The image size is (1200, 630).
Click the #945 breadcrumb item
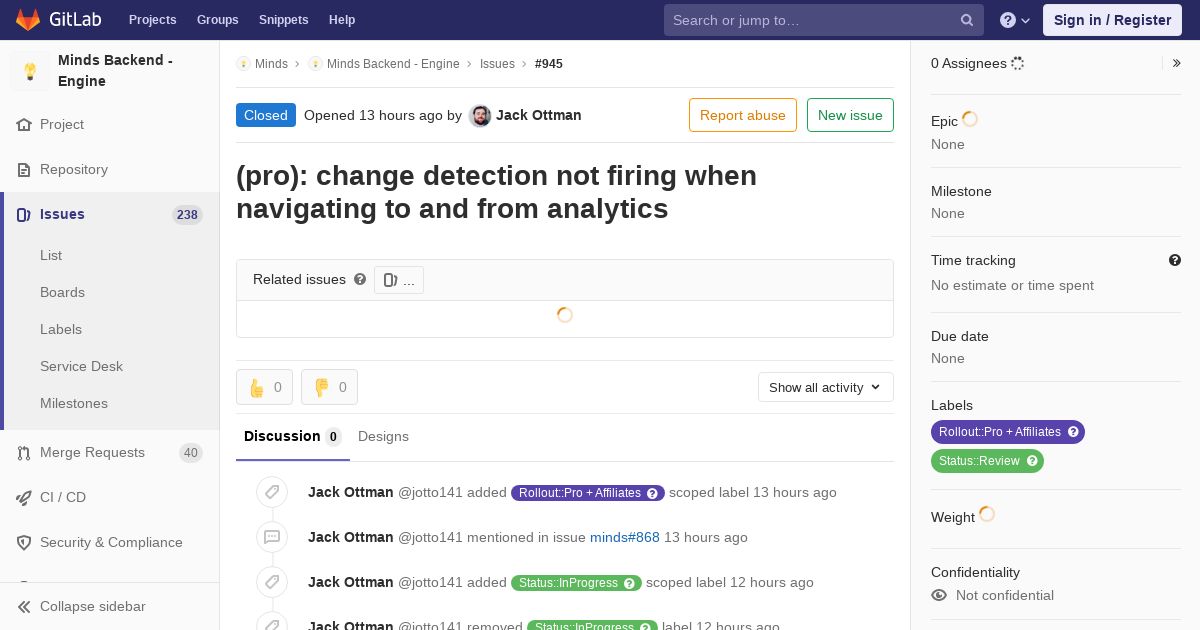[549, 64]
